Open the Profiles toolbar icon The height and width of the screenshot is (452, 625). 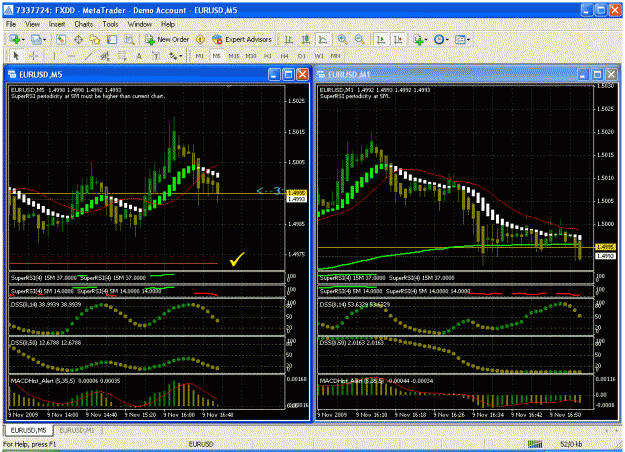[36, 39]
